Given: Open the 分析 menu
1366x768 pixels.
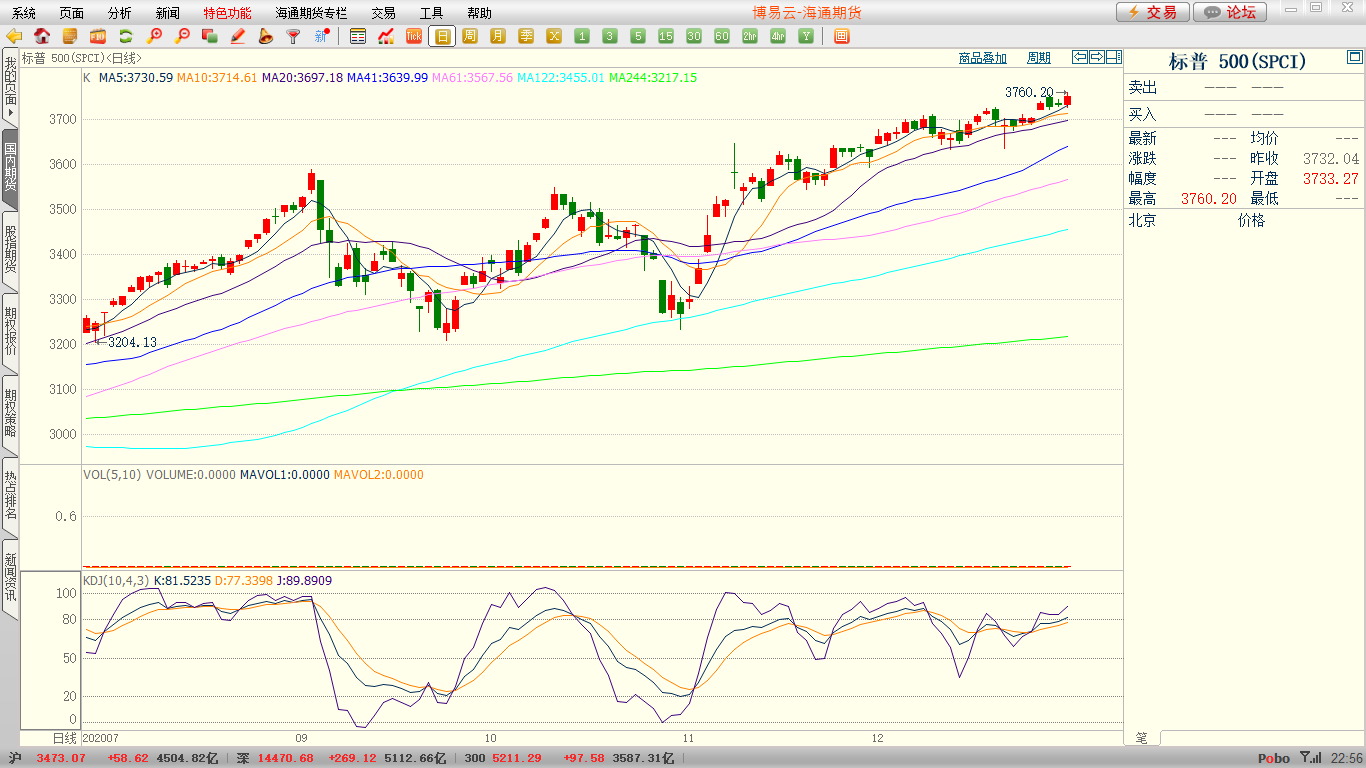Looking at the screenshot, I should [x=120, y=13].
